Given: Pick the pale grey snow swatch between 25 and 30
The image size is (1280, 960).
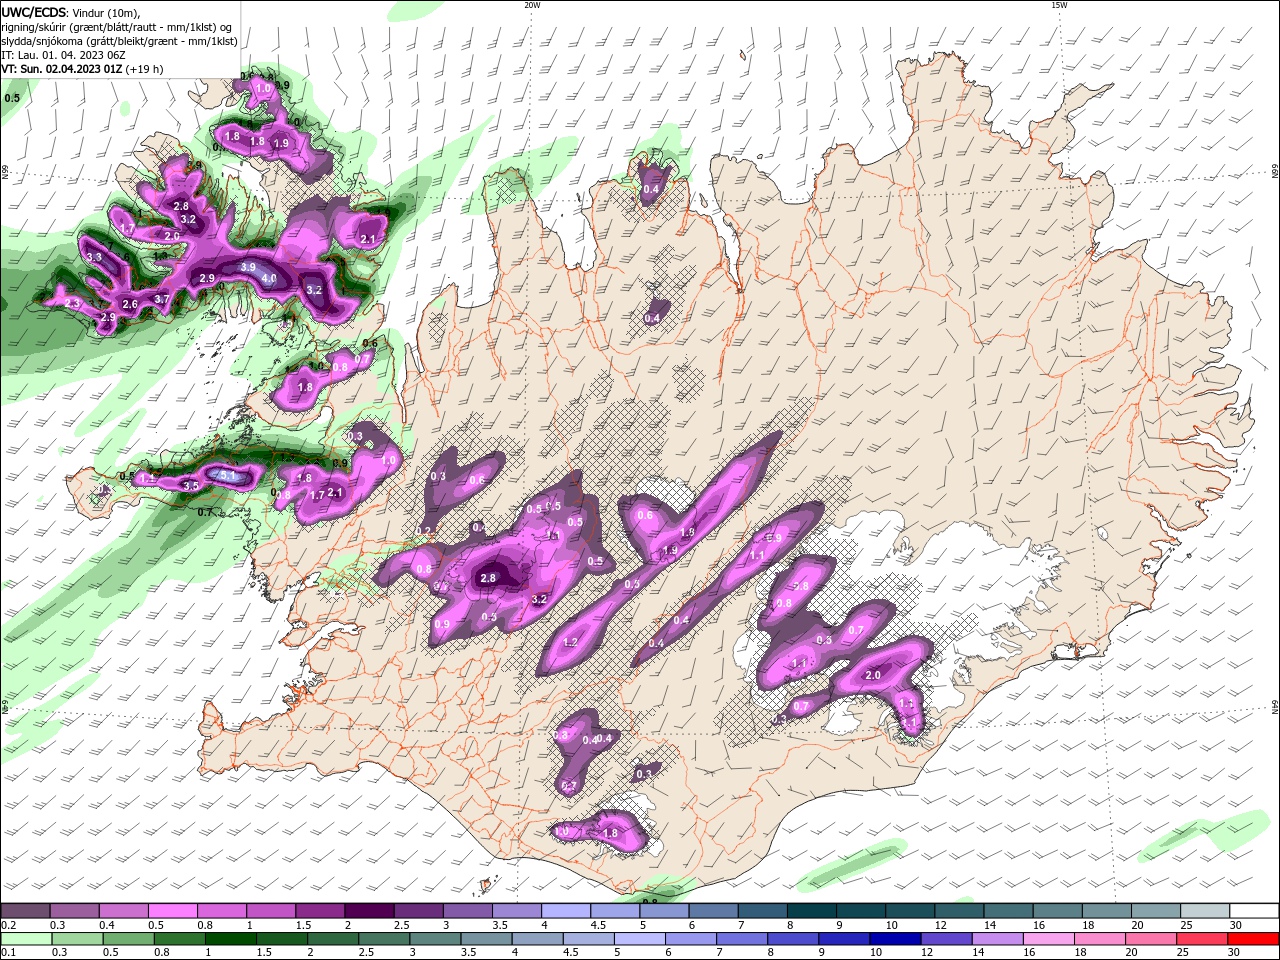Looking at the screenshot, I should [x=1205, y=911].
